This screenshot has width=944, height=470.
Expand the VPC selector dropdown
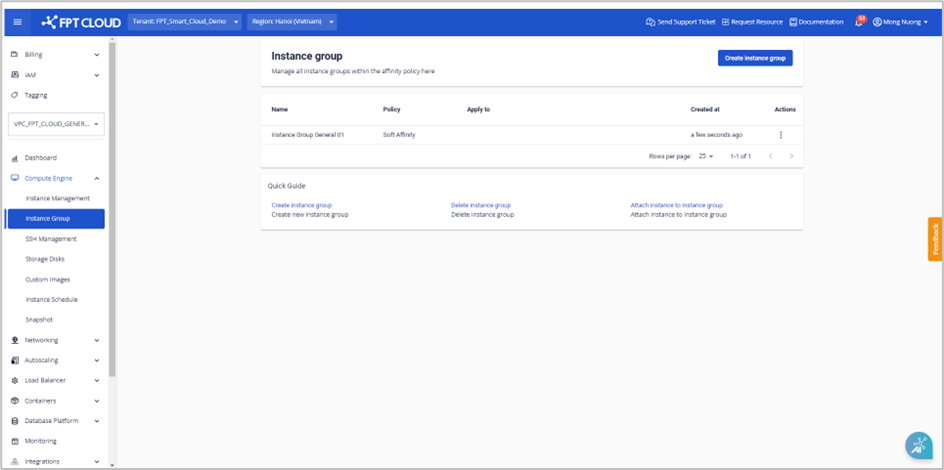(56, 125)
